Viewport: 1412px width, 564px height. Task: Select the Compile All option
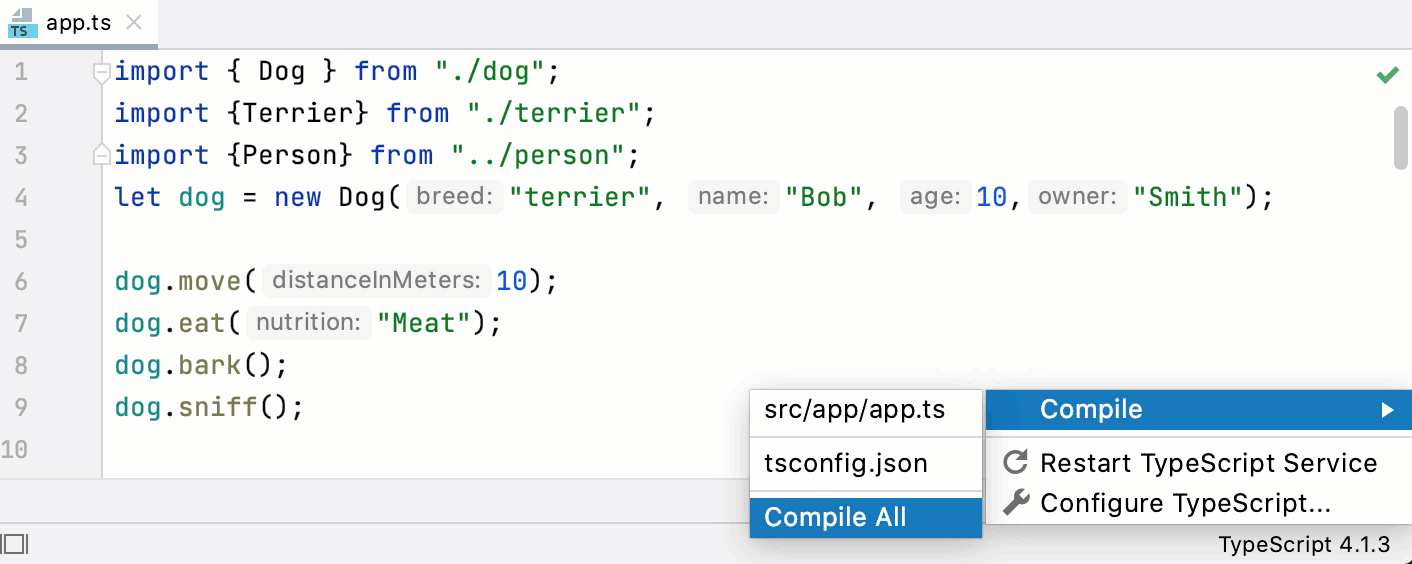pos(835,517)
